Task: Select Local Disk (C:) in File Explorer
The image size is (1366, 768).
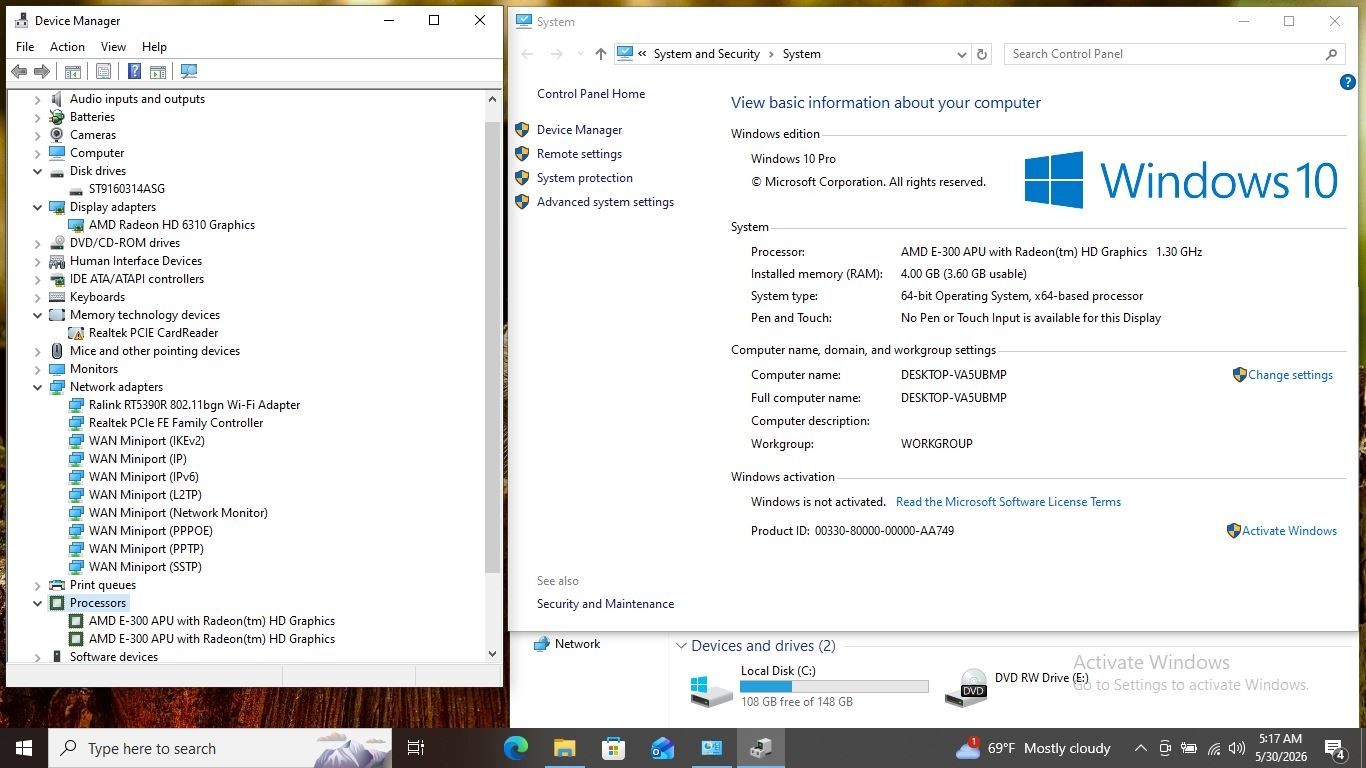Action: [810, 686]
